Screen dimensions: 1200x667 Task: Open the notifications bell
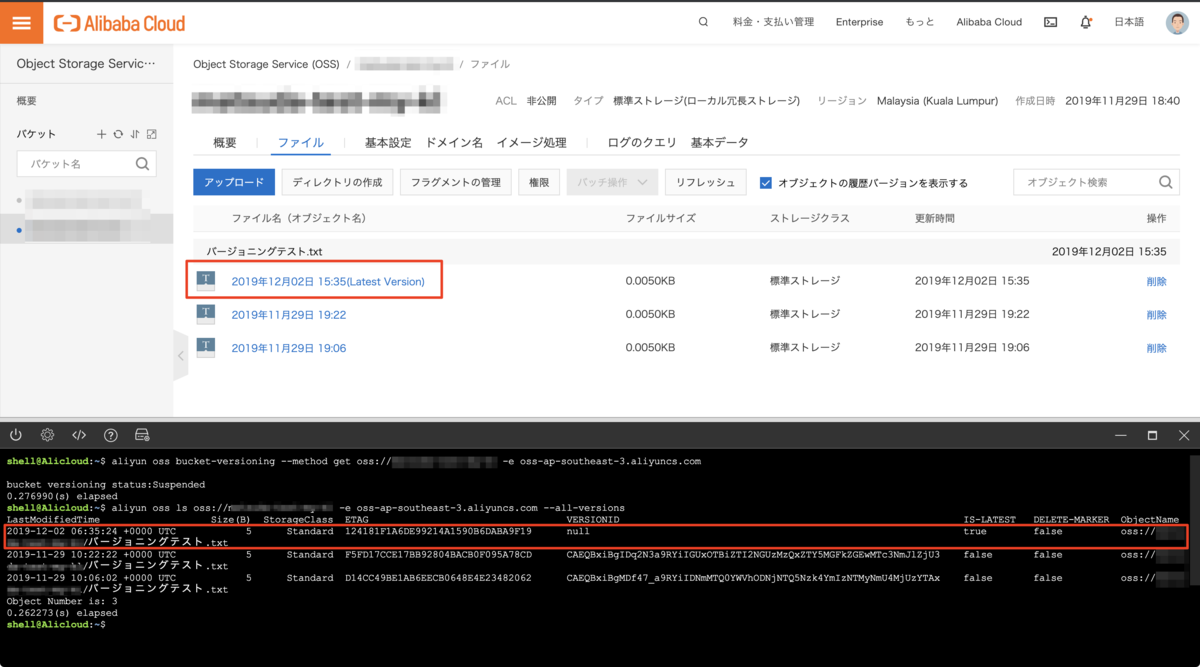(1085, 22)
